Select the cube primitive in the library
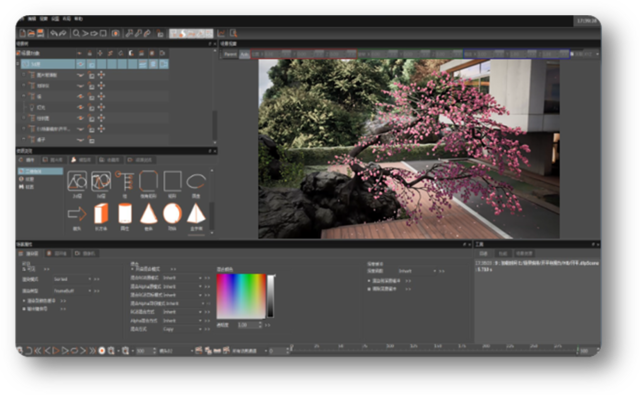This screenshot has height=395, width=640. click(x=101, y=213)
